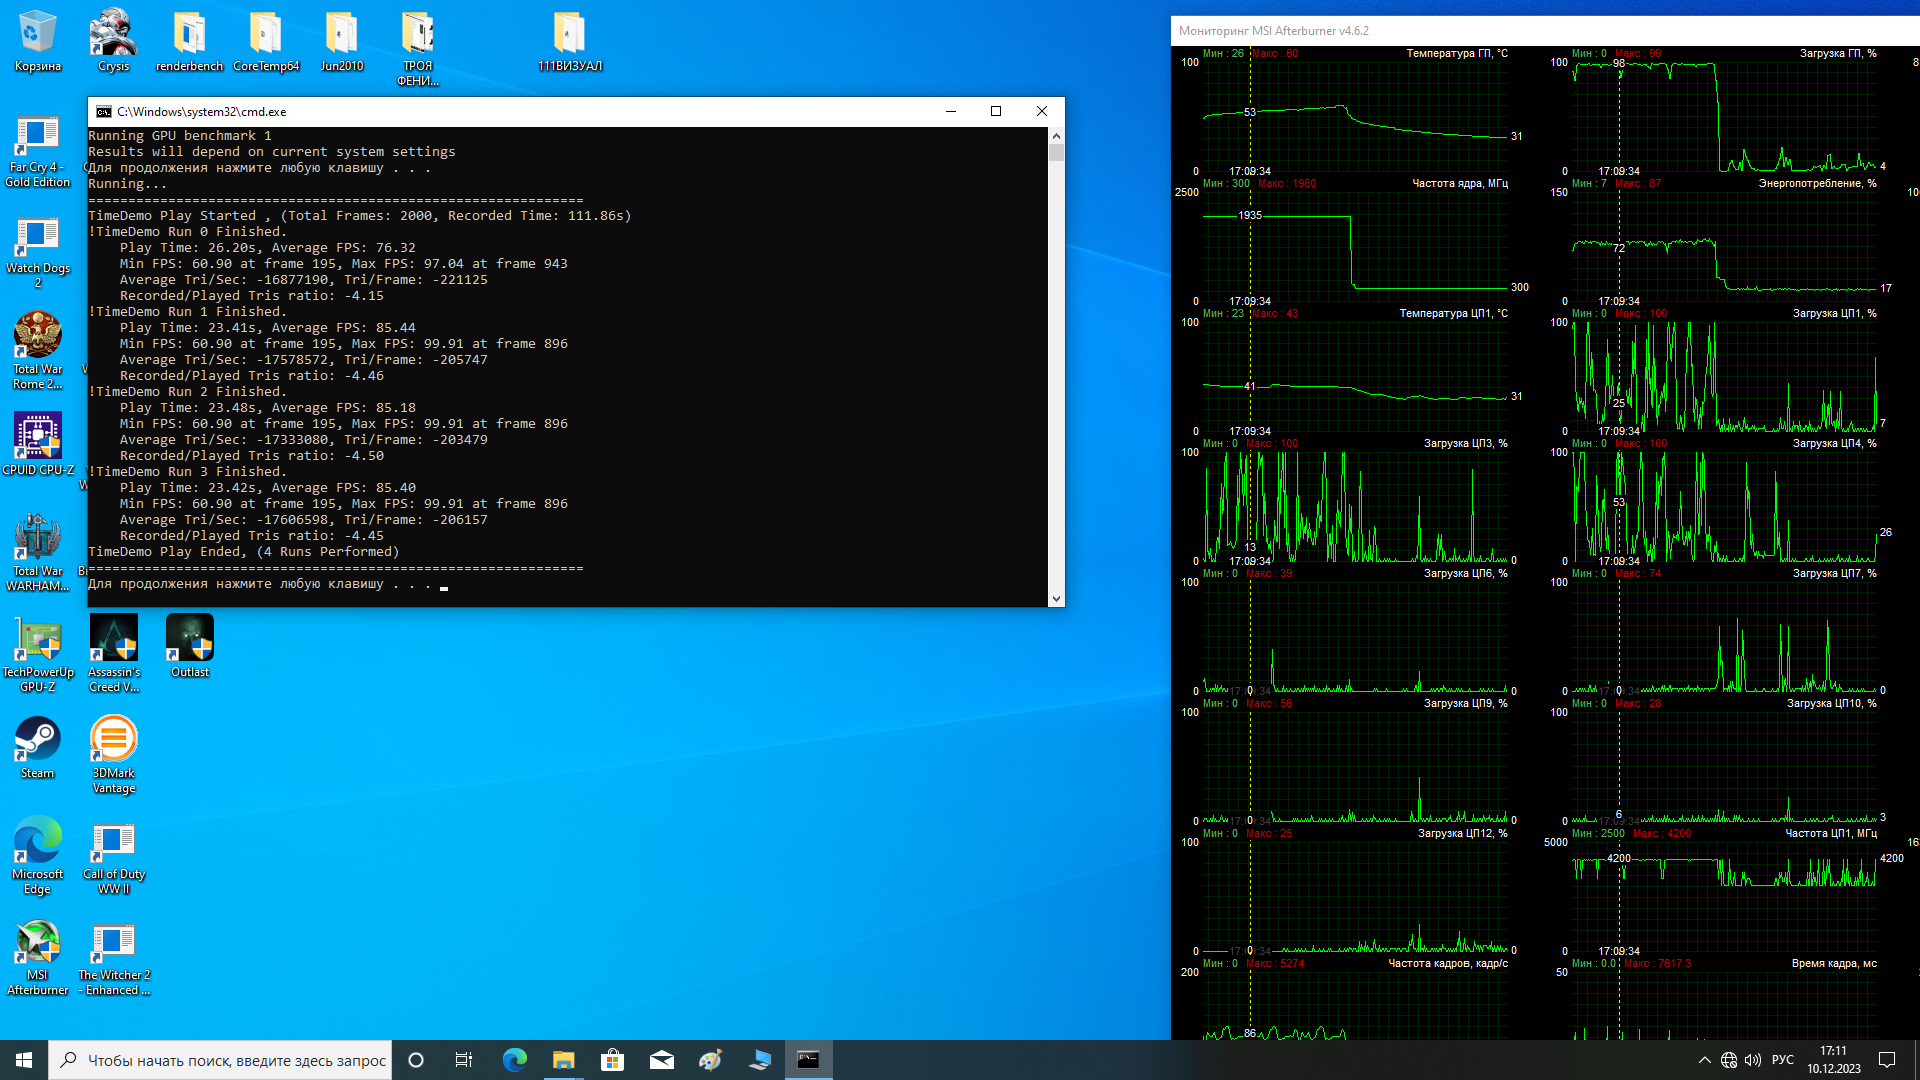Open the notification center button
The image size is (1920, 1080).
click(1887, 1060)
